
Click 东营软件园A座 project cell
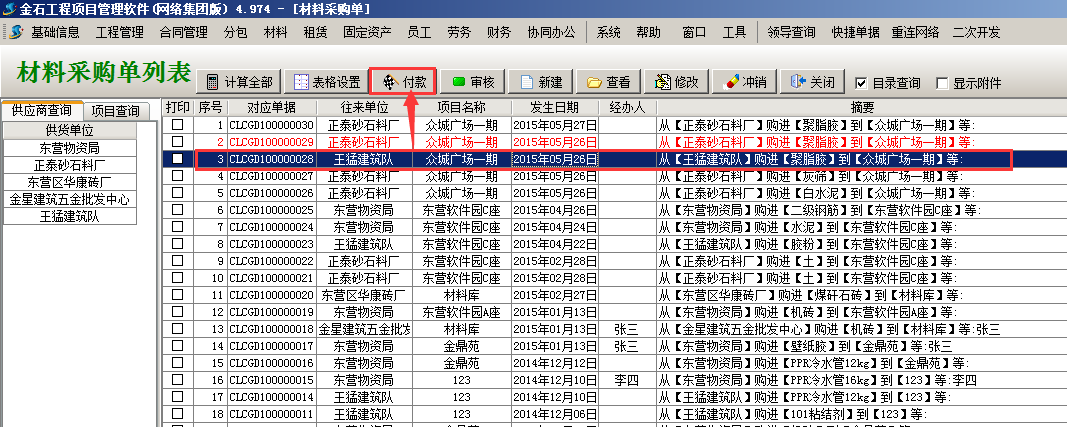pos(461,312)
